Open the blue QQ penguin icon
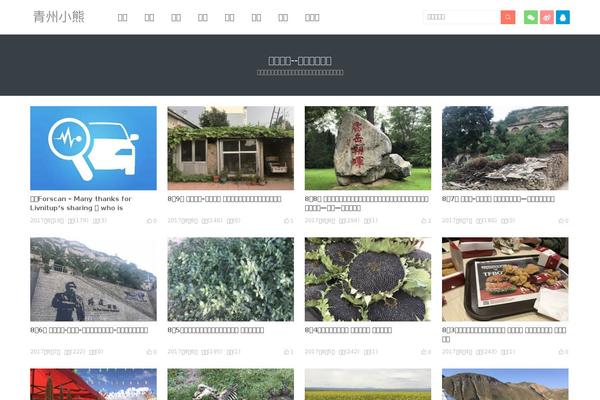Viewport: 600px width, 400px height. click(x=562, y=17)
